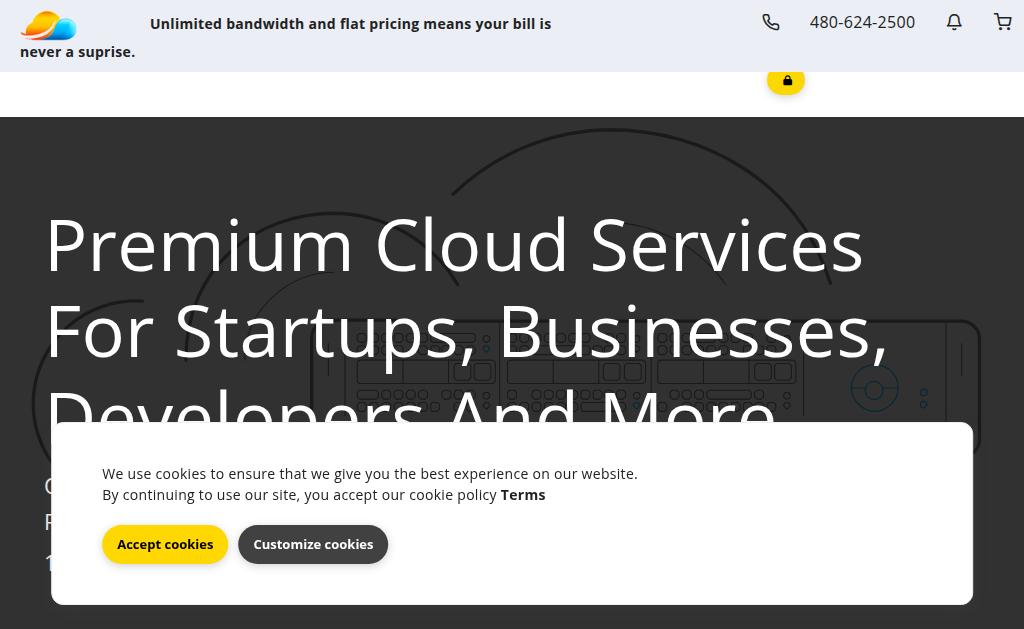Viewport: 1024px width, 629px height.
Task: Click the phone handset icon
Action: point(771,22)
